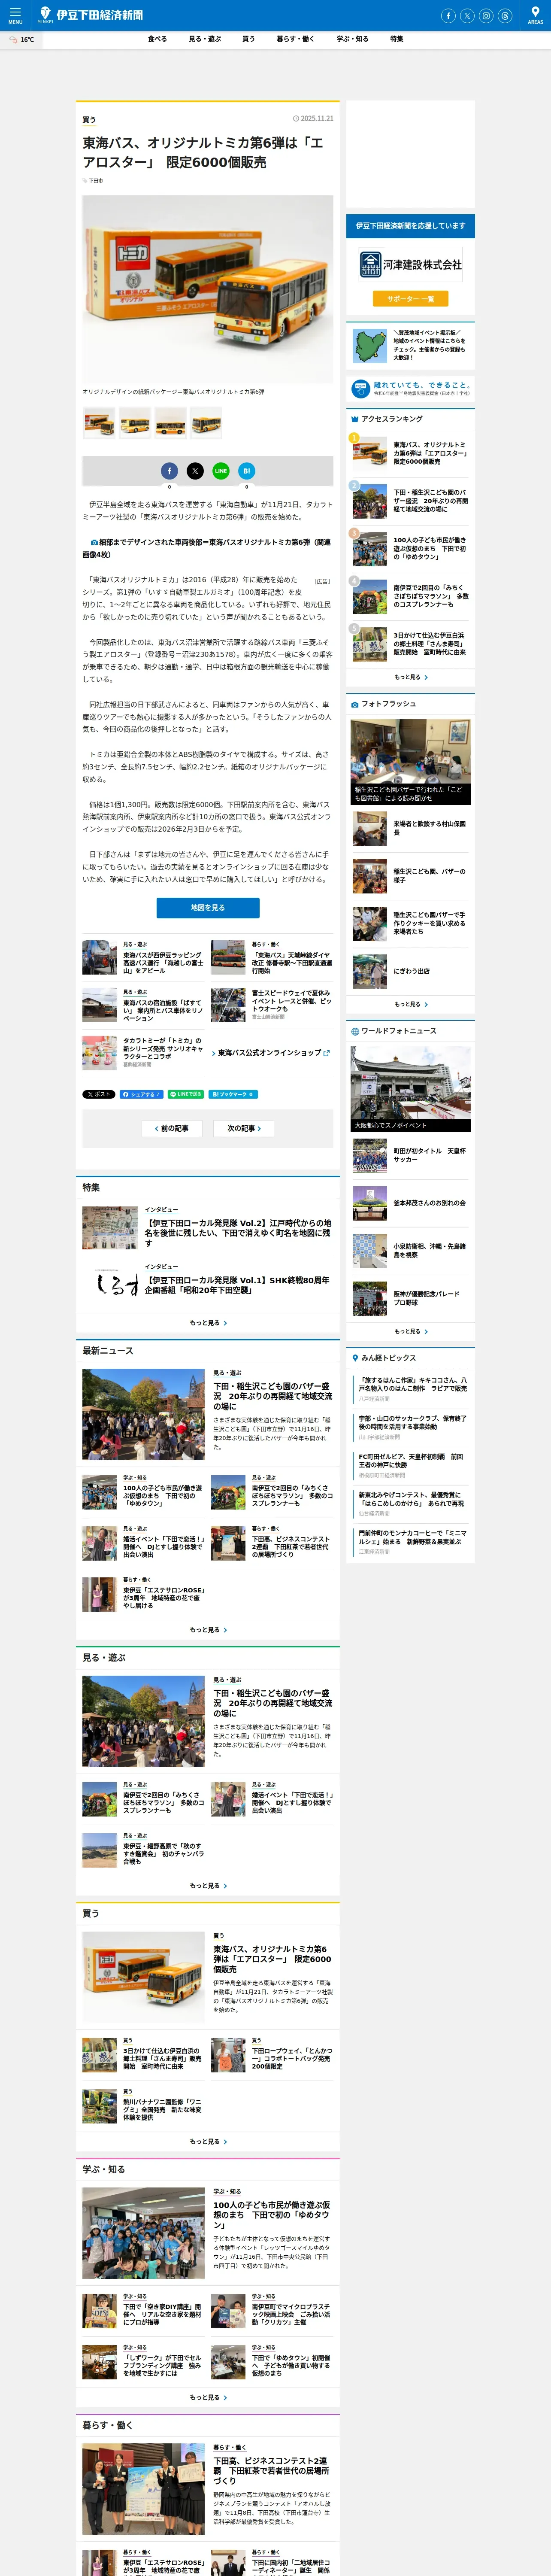Click the 16°C weather icon
Screen dimensions: 551x2576
(14, 40)
